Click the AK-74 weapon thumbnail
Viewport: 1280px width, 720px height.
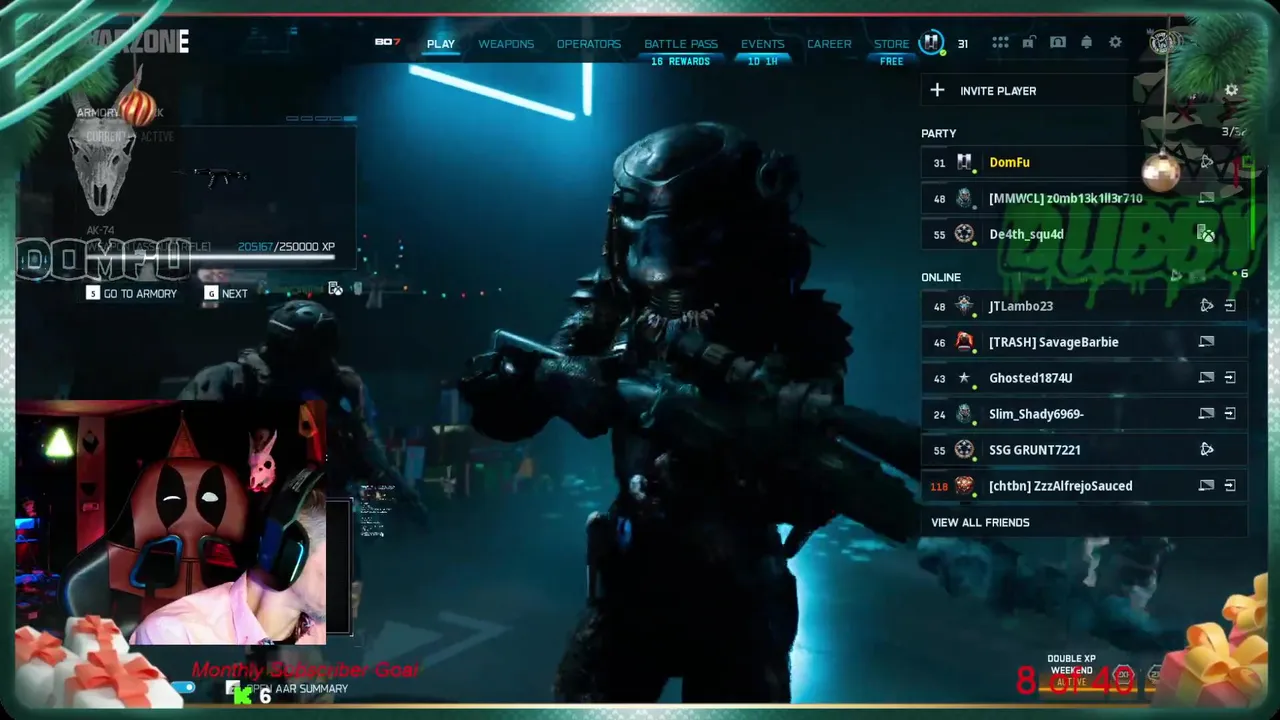[x=220, y=178]
